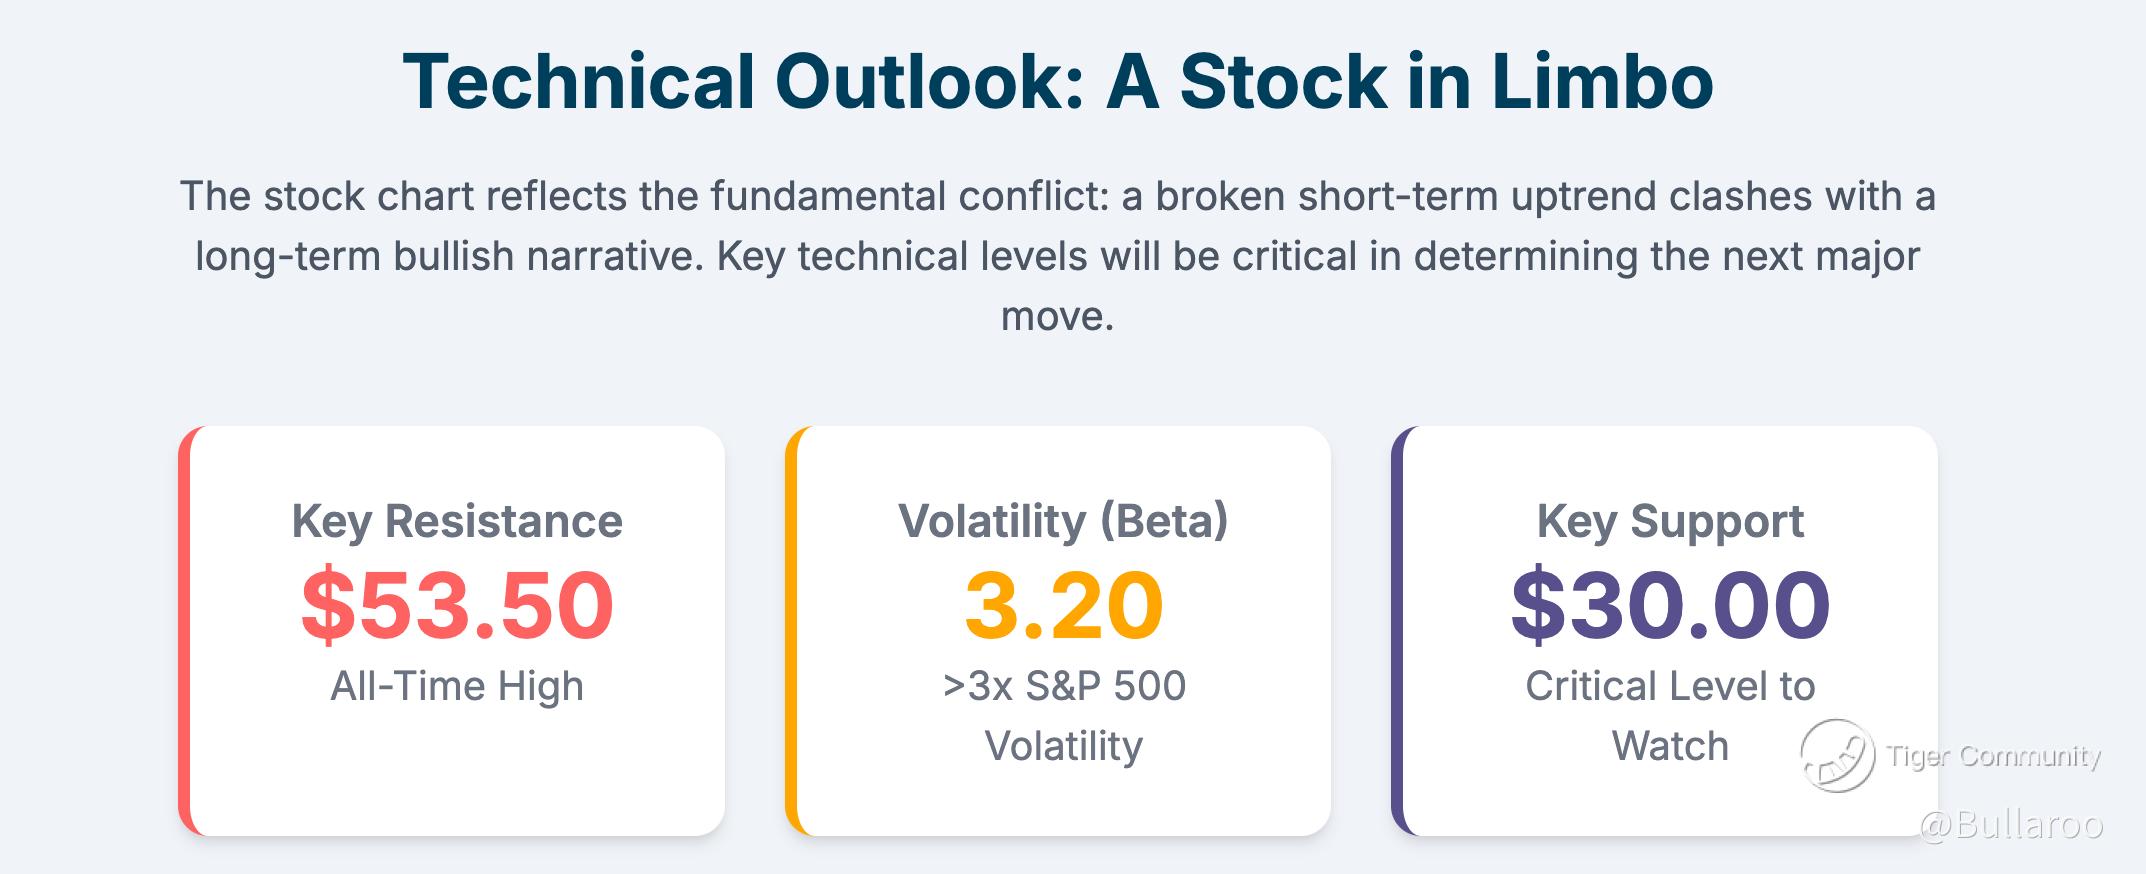The height and width of the screenshot is (874, 2146).
Task: Select the Key Resistance card label
Action: (x=457, y=521)
